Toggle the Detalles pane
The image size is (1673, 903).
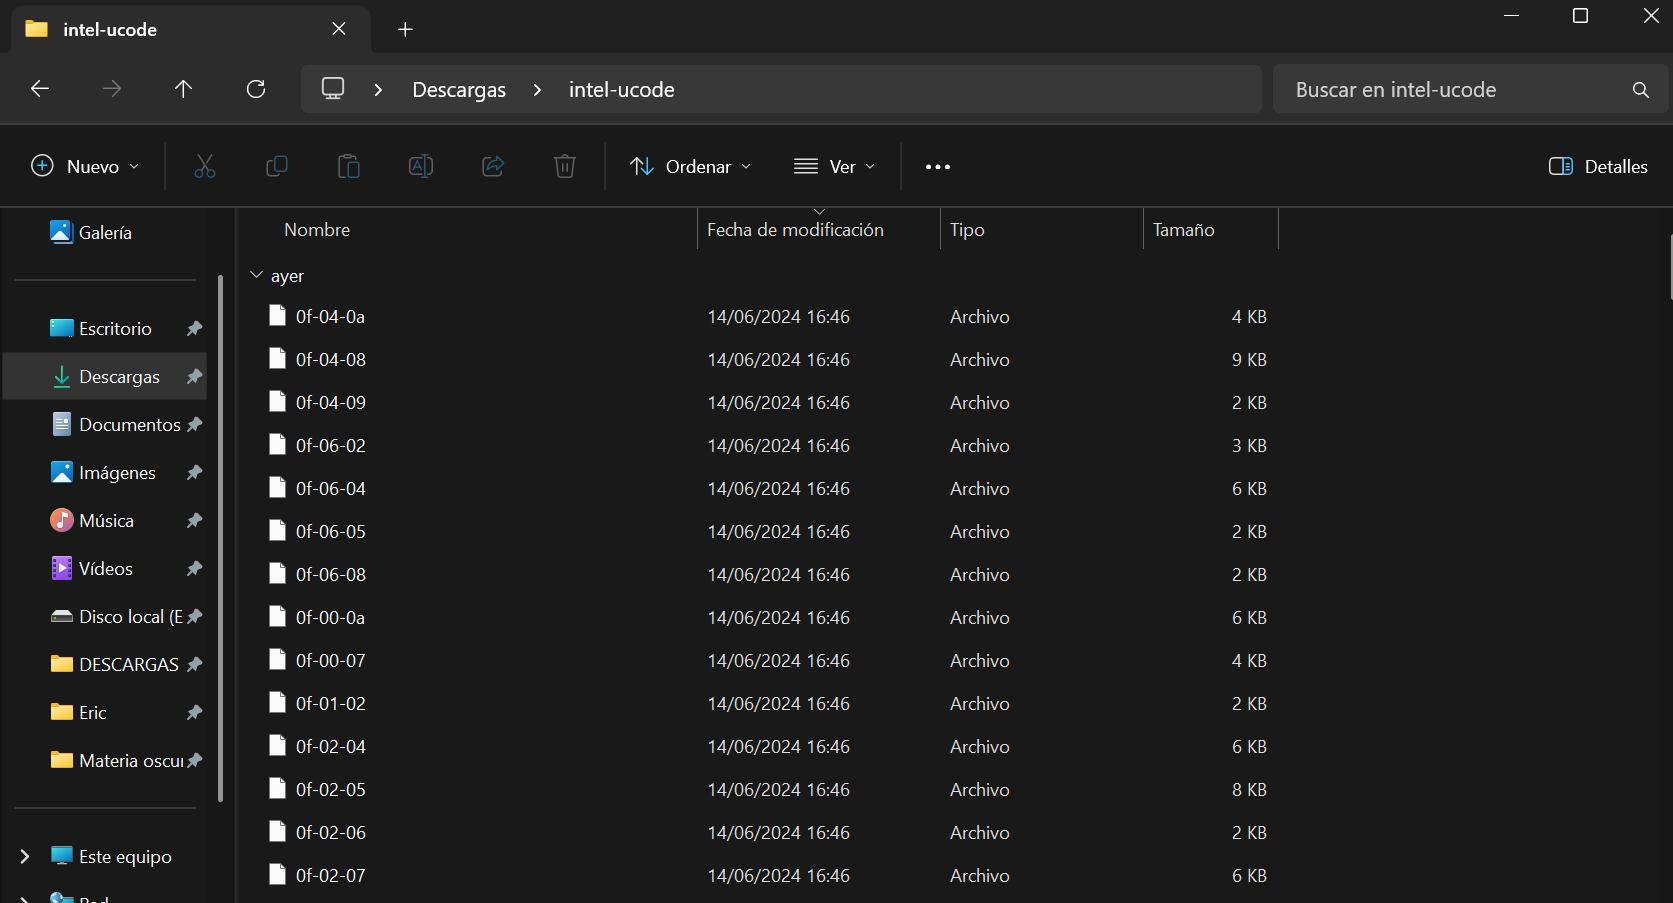tap(1598, 166)
